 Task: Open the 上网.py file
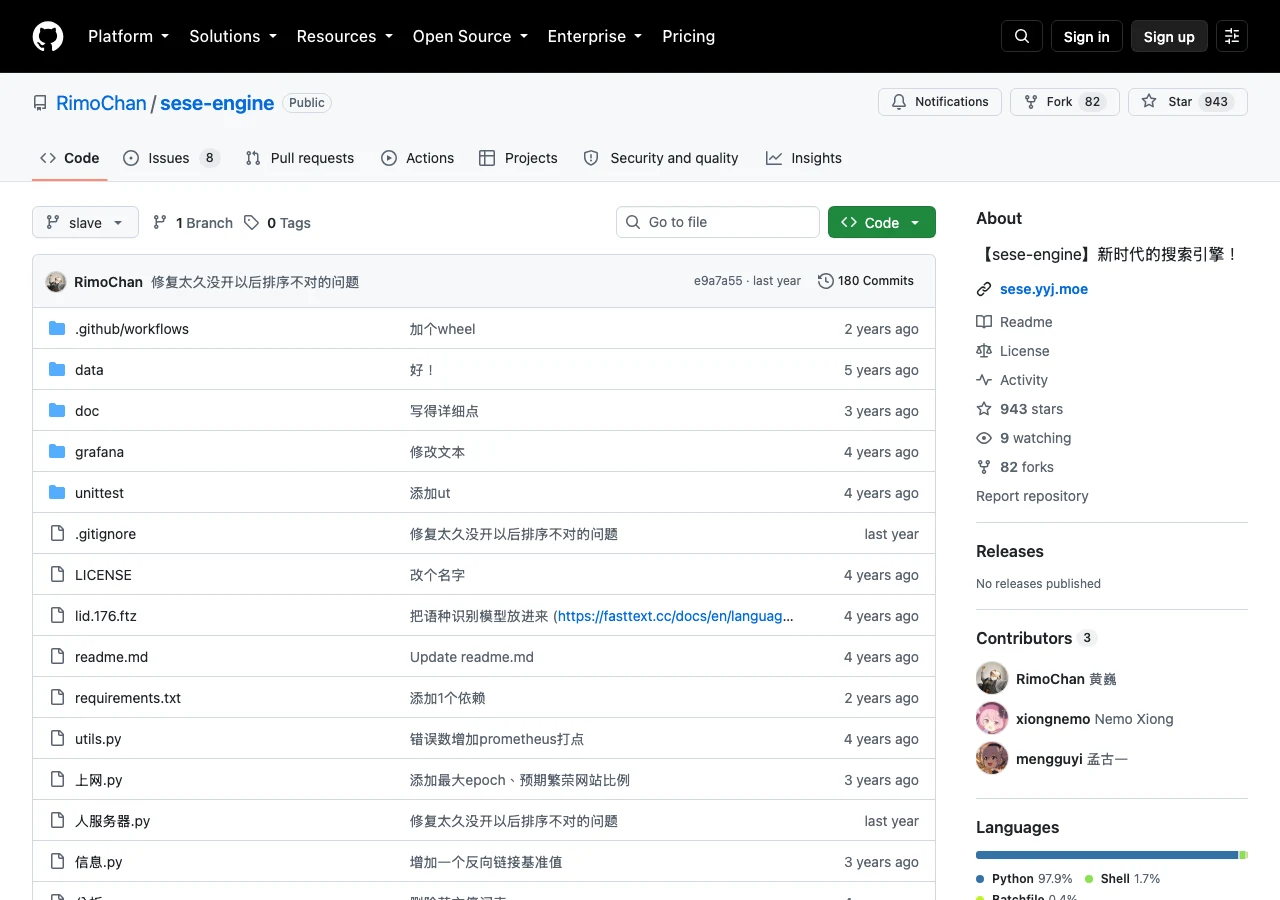pyautogui.click(x=99, y=779)
